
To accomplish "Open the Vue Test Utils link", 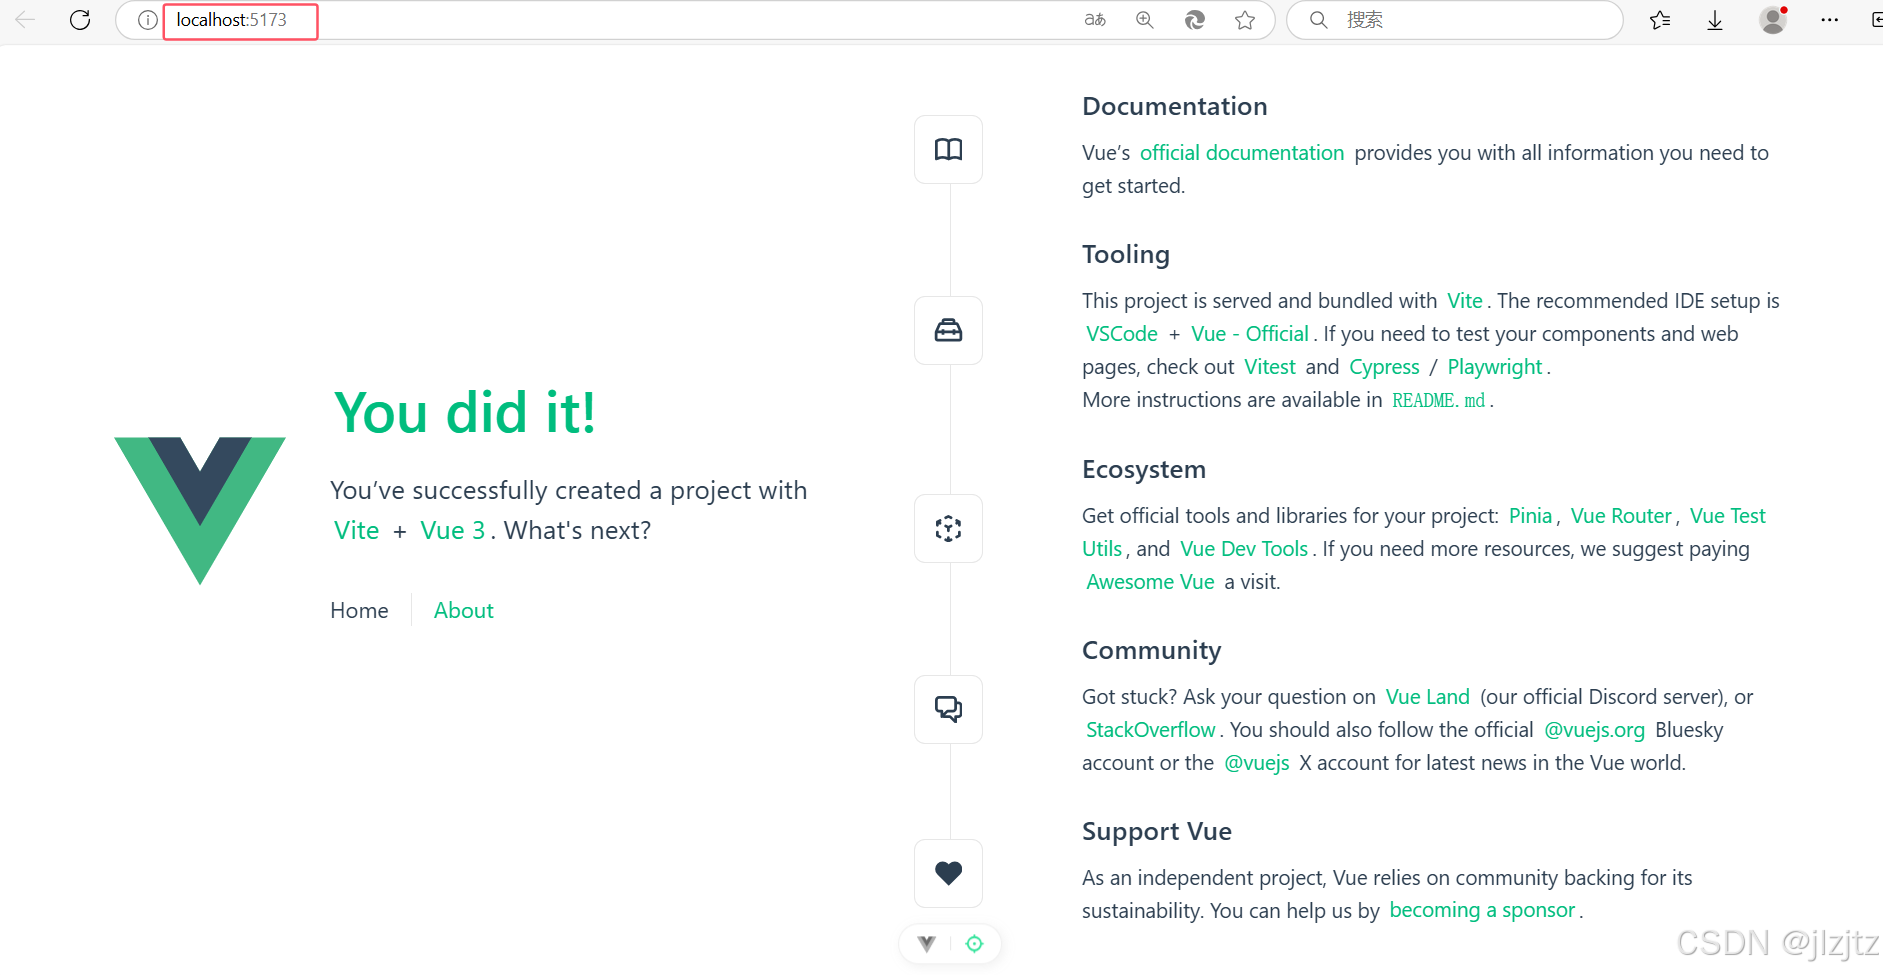I will point(1727,516).
